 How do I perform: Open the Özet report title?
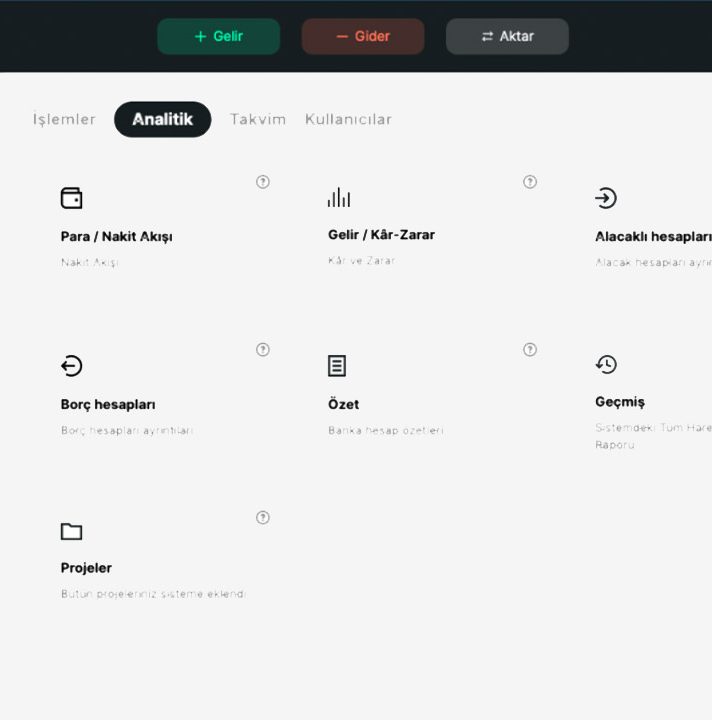tap(343, 404)
